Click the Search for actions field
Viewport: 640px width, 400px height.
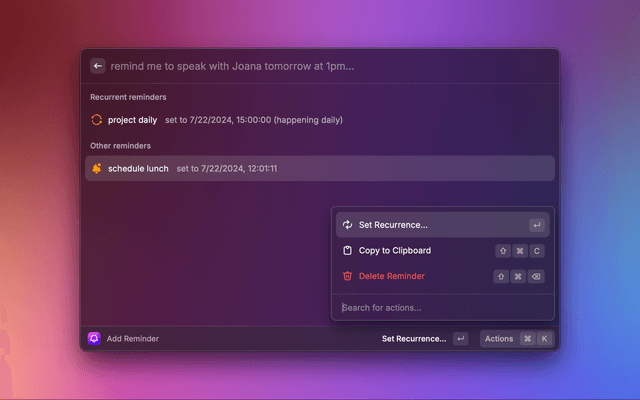pos(440,307)
